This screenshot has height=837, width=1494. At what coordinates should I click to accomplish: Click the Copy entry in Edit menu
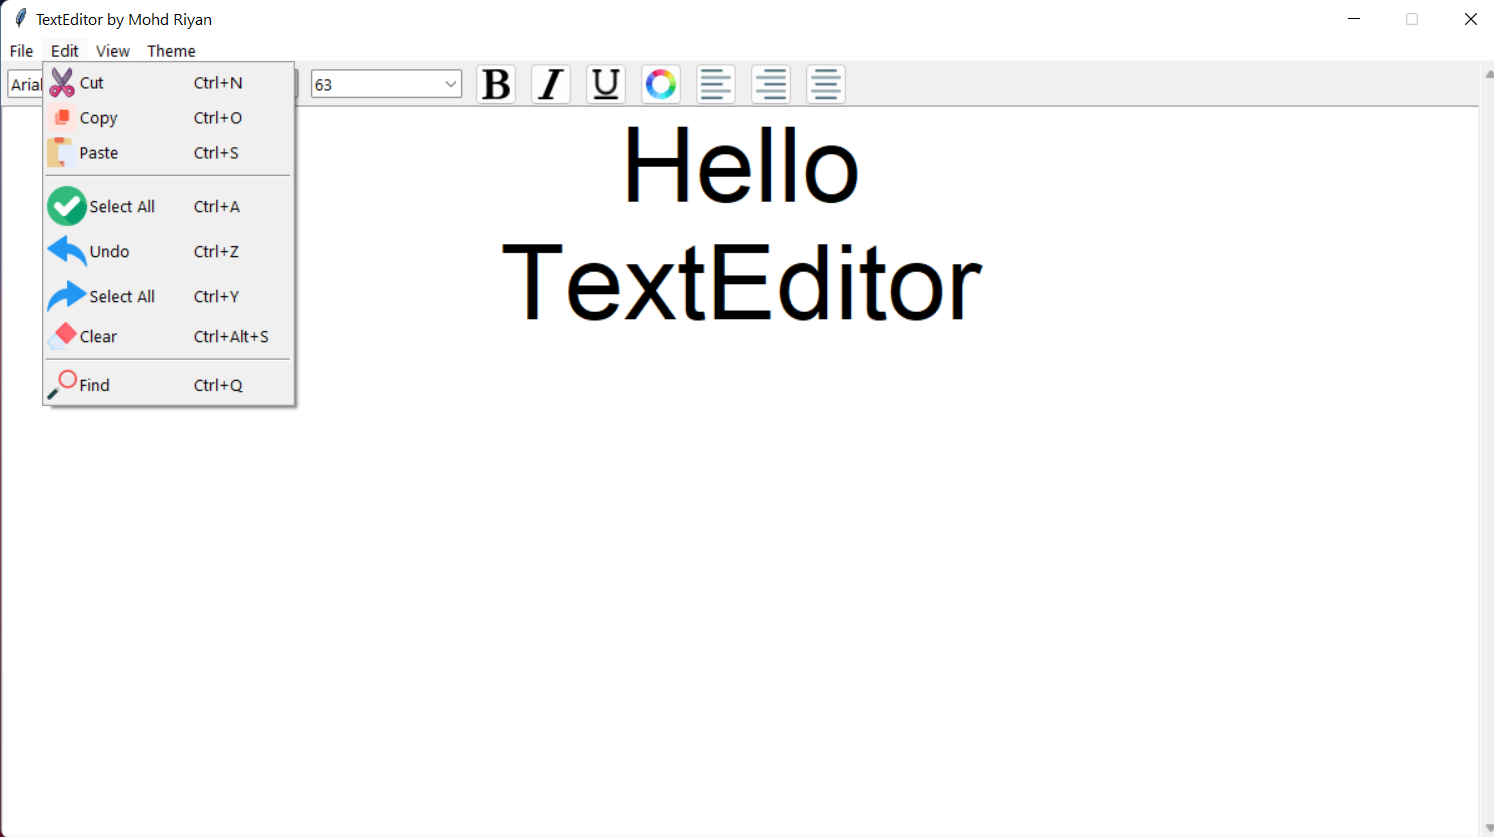[98, 117]
